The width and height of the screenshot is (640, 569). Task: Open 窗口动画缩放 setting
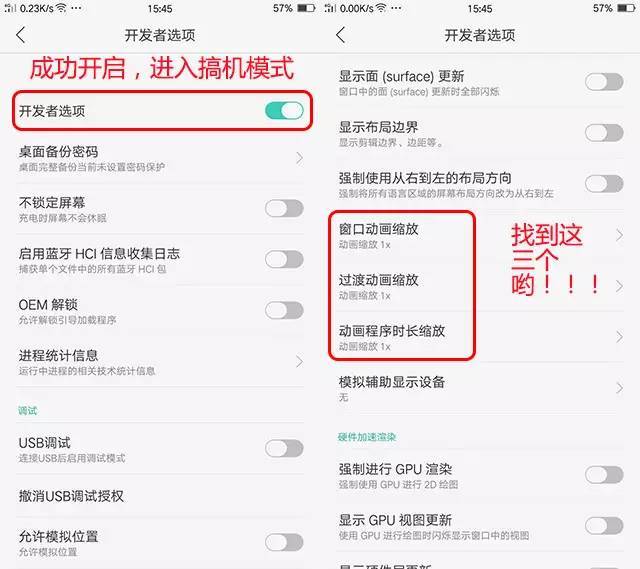coord(480,235)
